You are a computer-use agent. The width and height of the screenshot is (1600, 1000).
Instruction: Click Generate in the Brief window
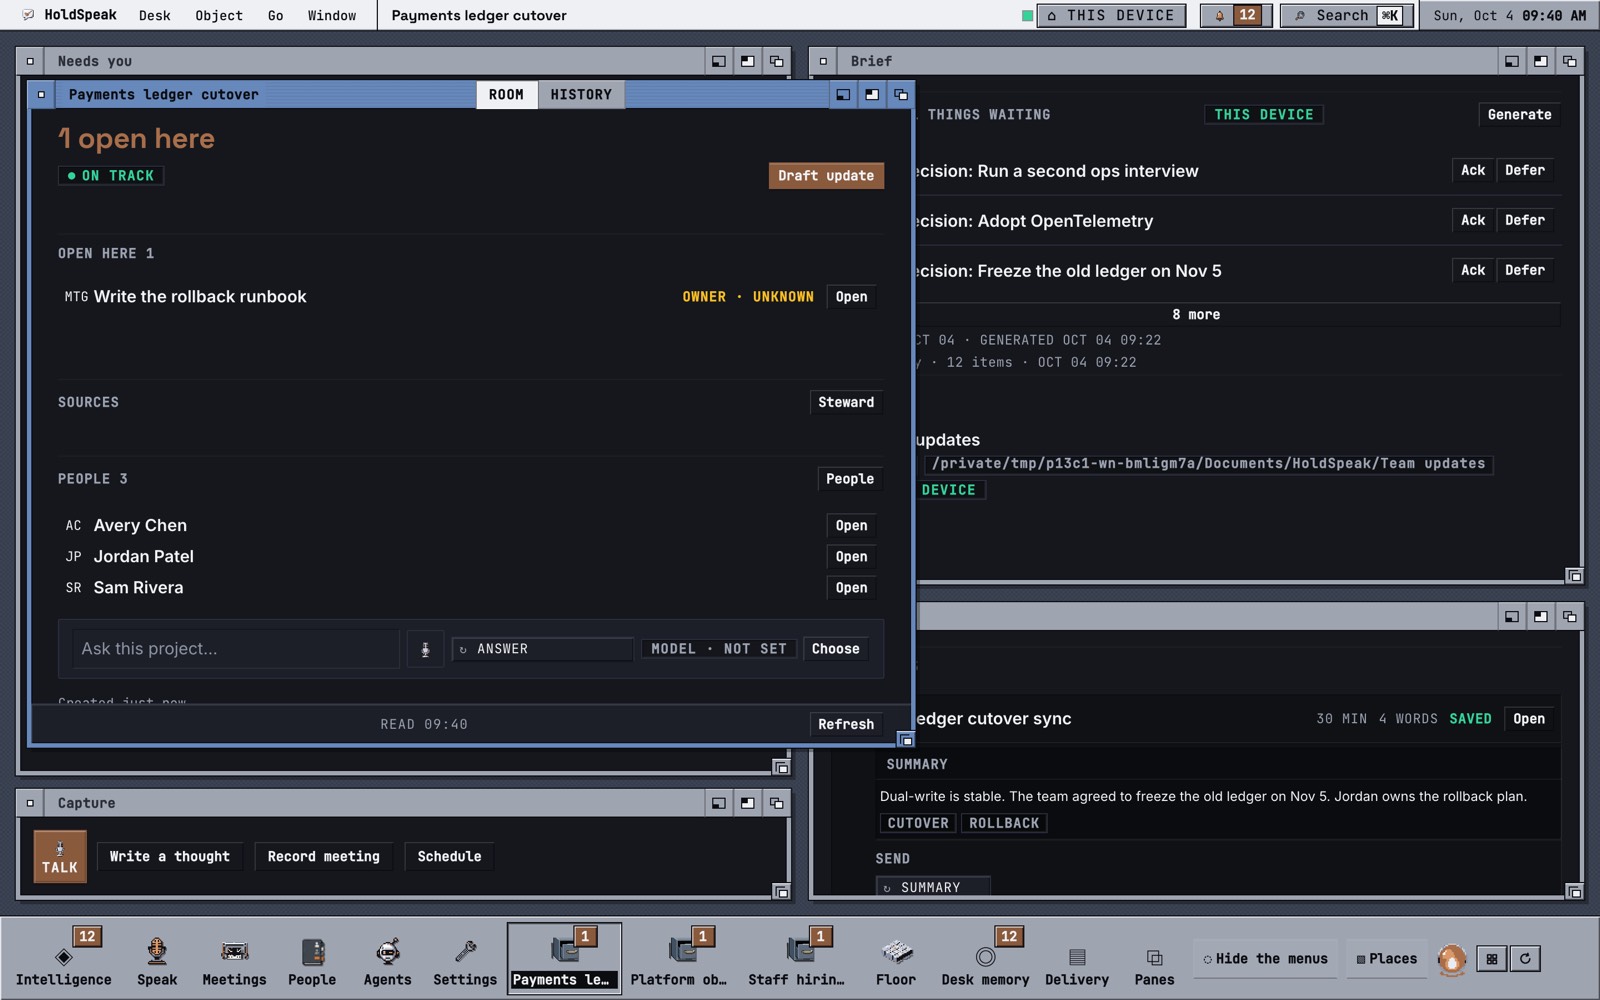point(1519,114)
